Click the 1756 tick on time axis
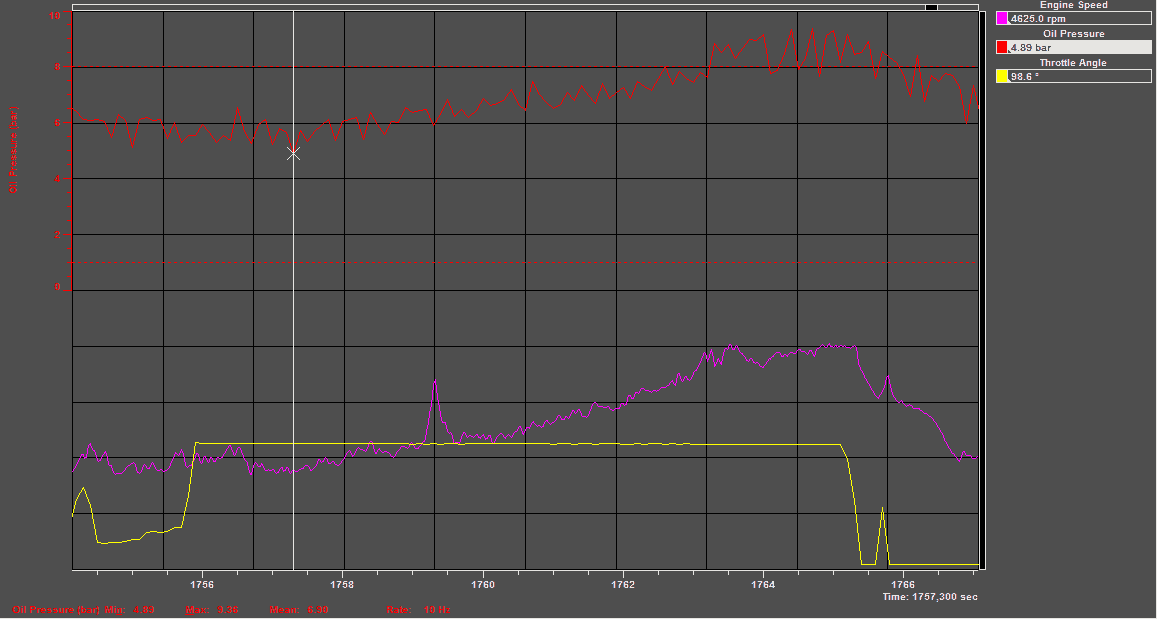1157x619 pixels. coord(202,583)
